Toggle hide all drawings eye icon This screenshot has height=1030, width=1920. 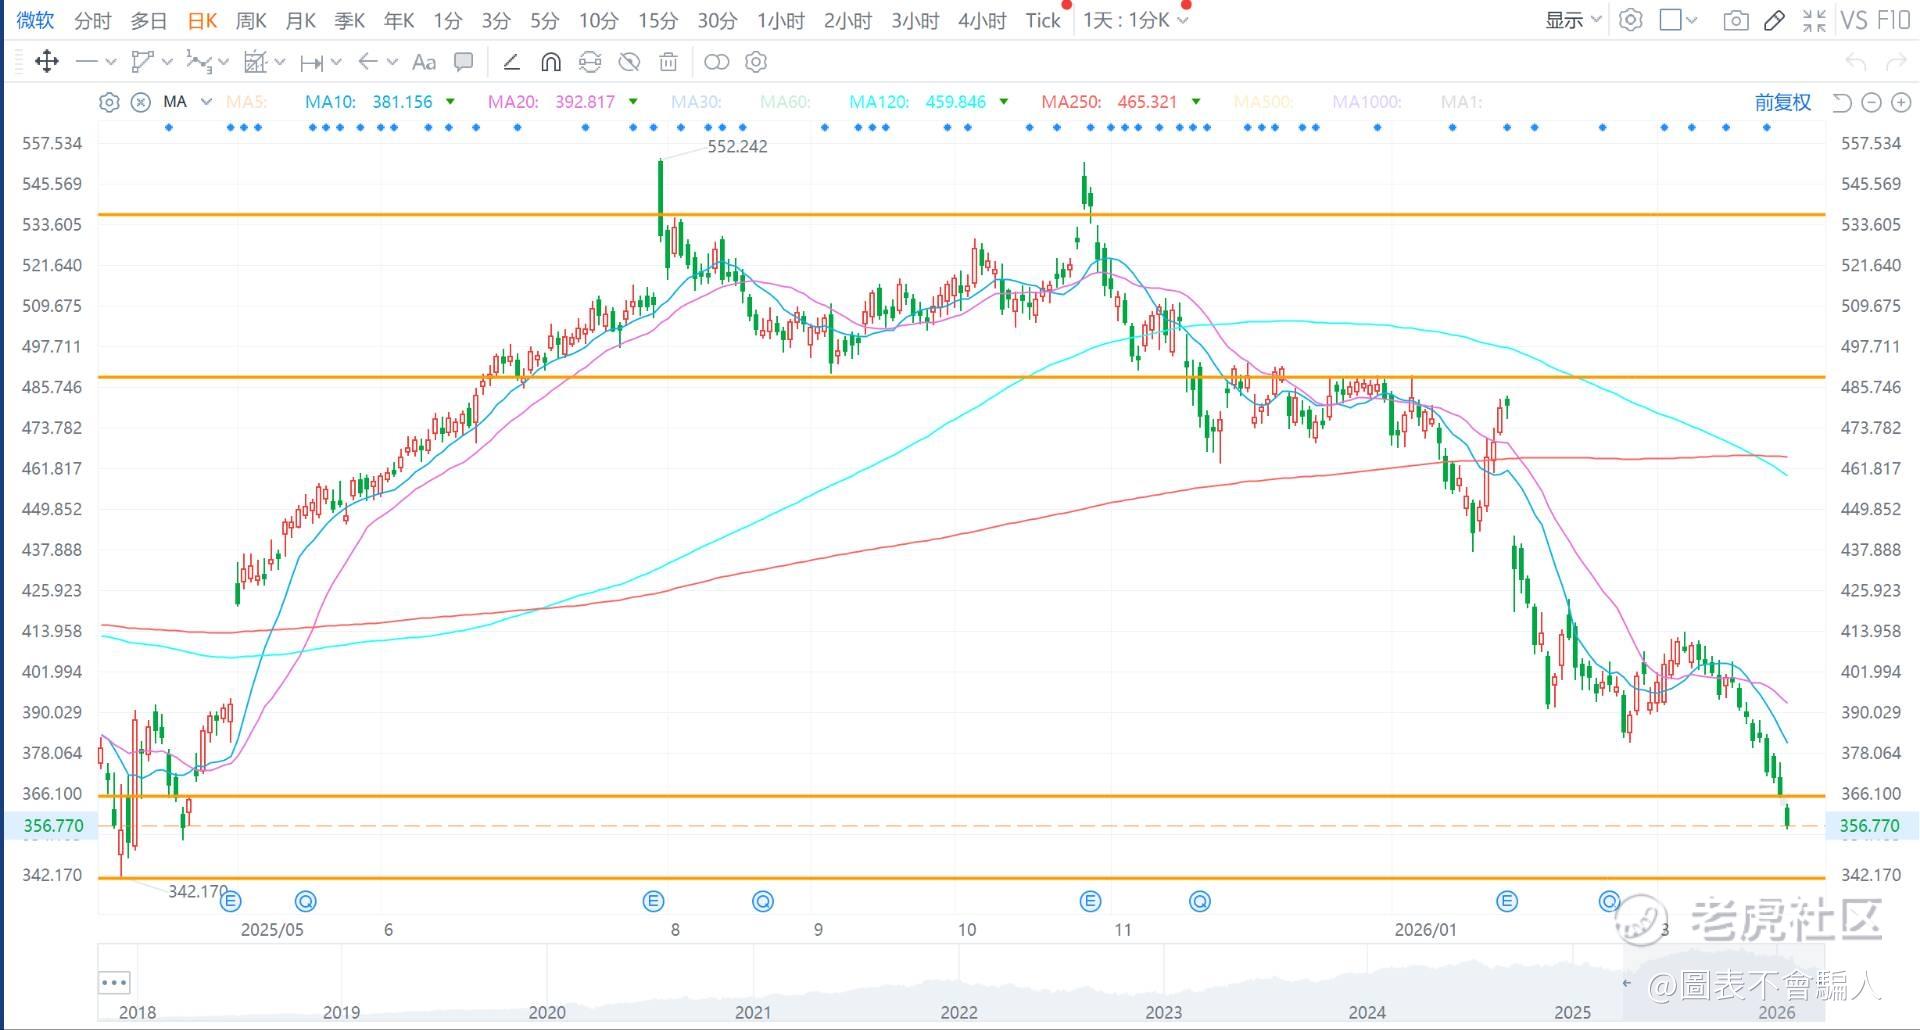(x=629, y=62)
